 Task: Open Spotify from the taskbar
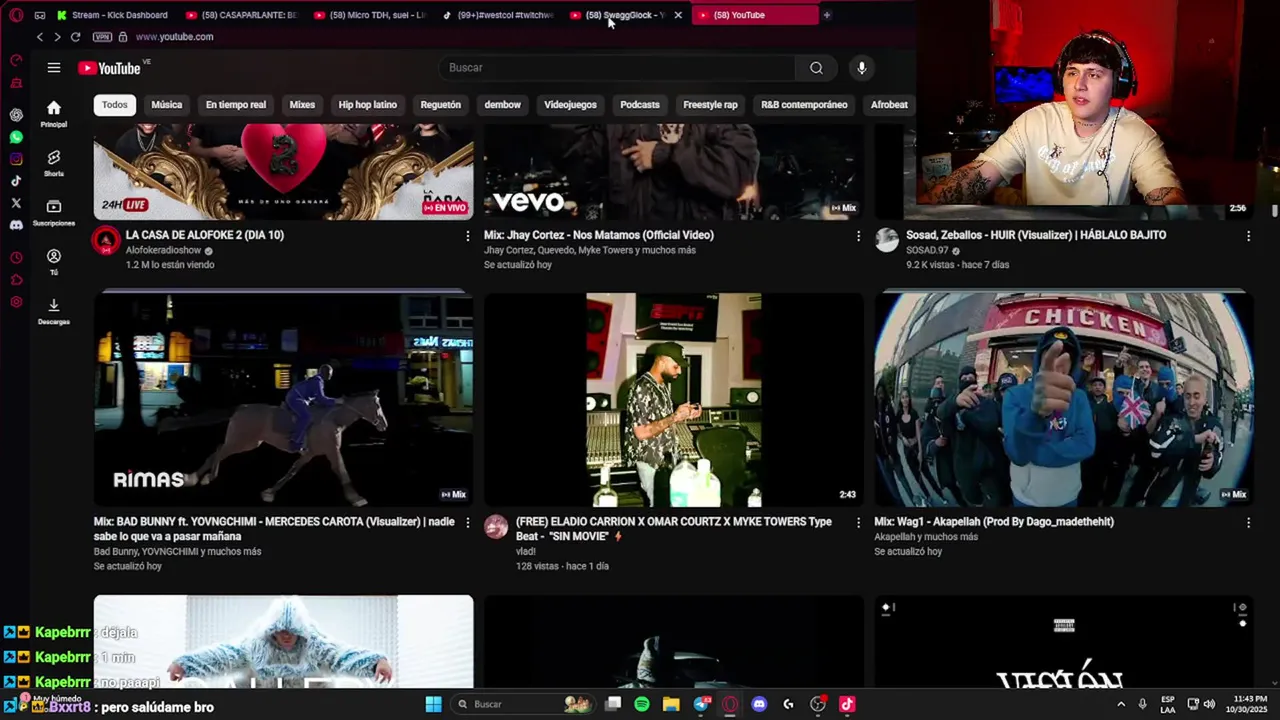tap(642, 704)
